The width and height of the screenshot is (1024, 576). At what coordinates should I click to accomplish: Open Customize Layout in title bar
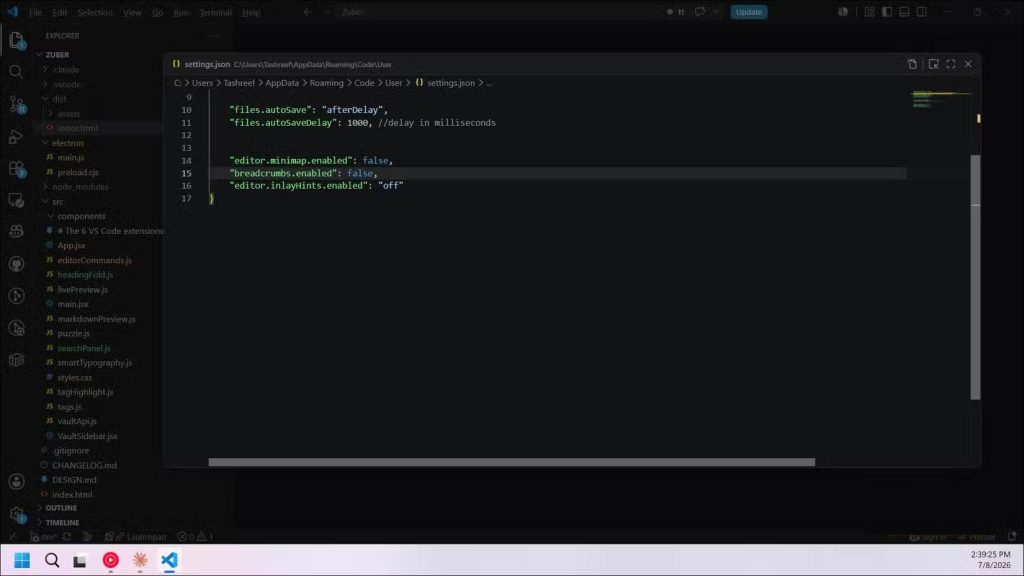point(869,12)
